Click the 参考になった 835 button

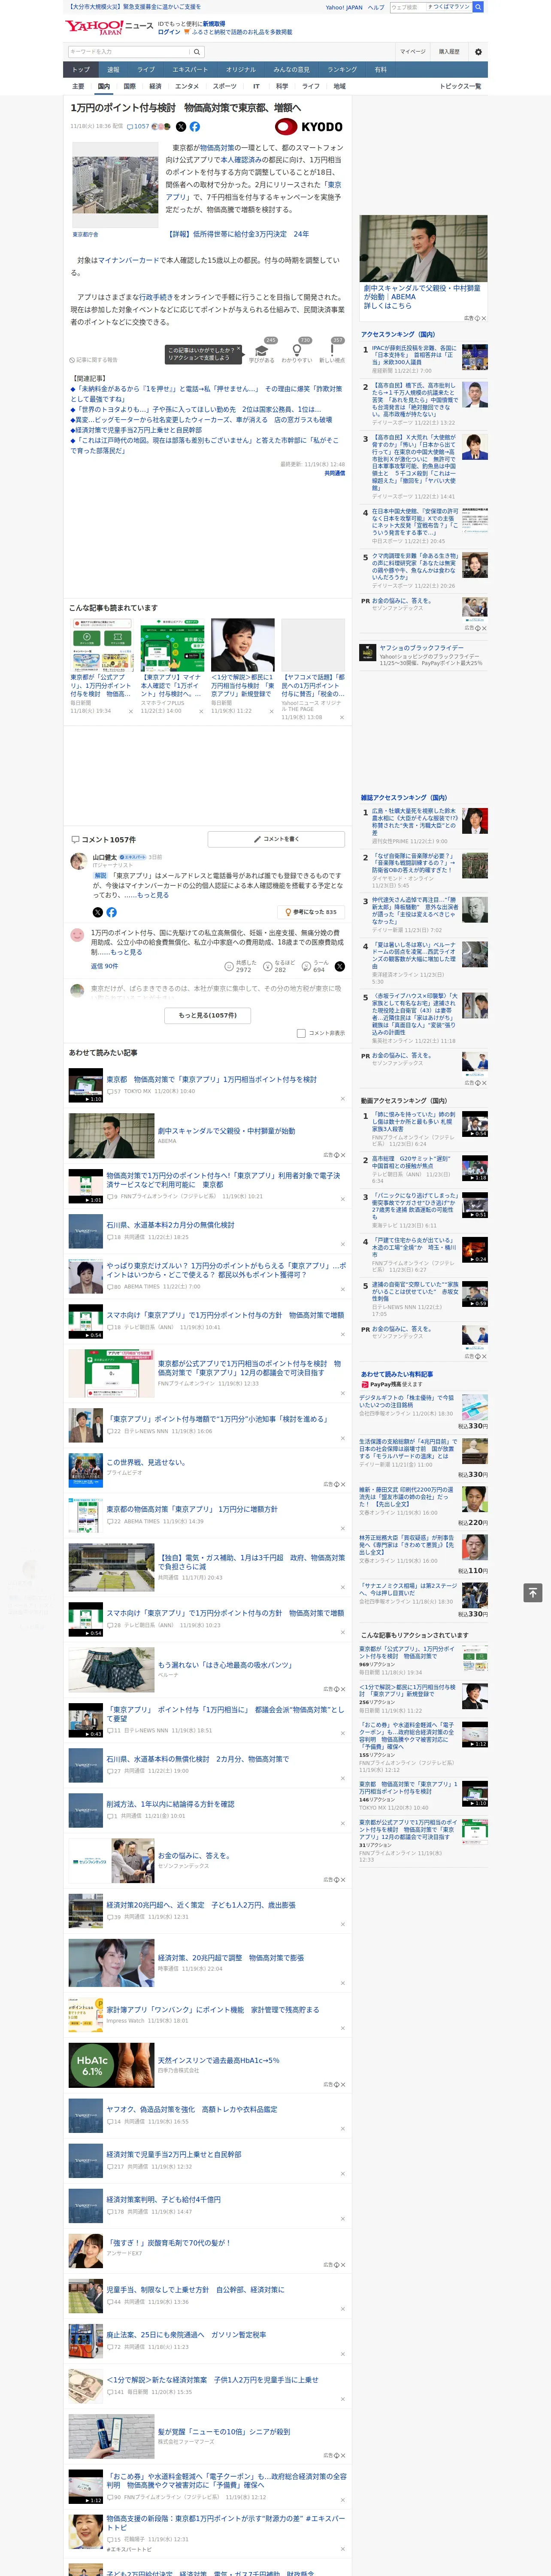[311, 912]
